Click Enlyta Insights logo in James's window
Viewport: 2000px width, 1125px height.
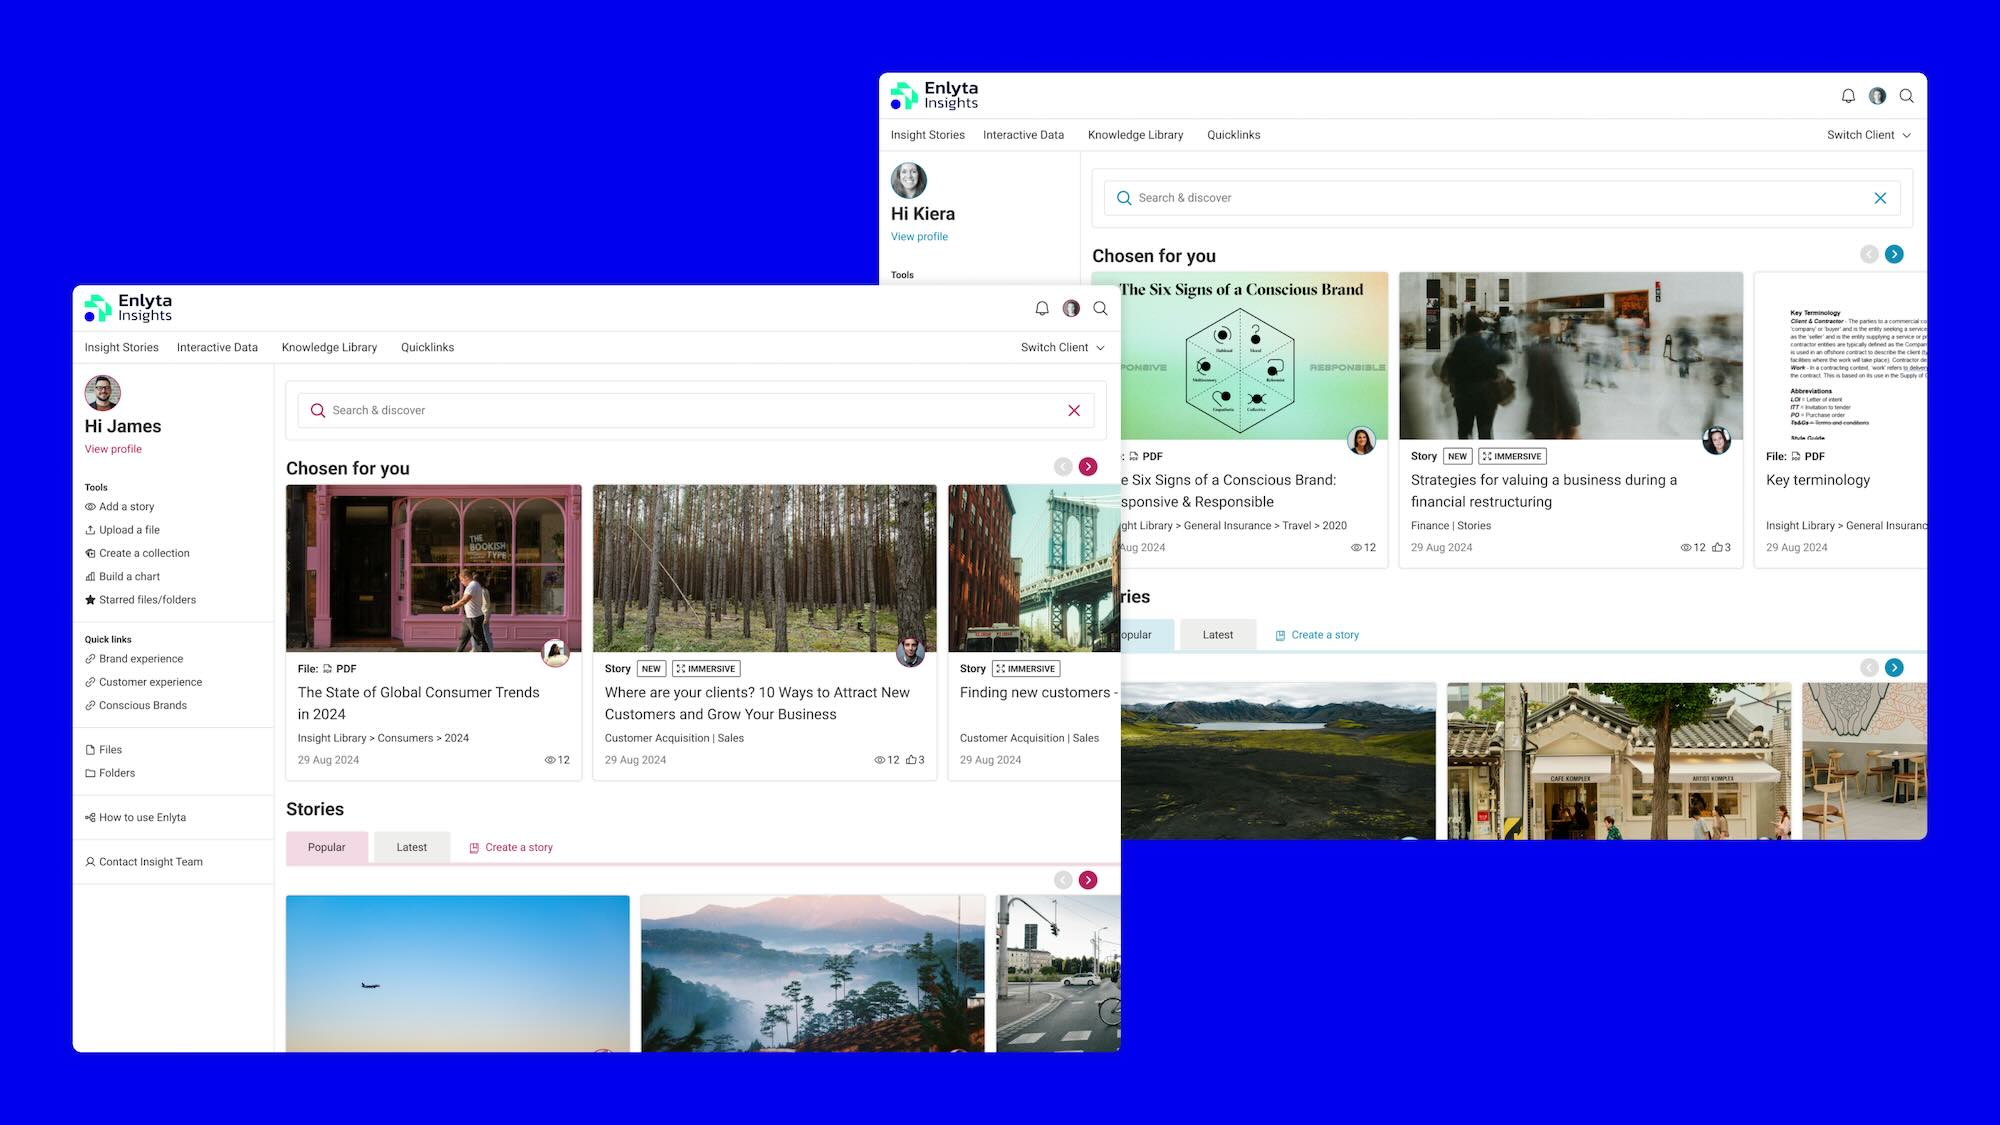(x=129, y=308)
